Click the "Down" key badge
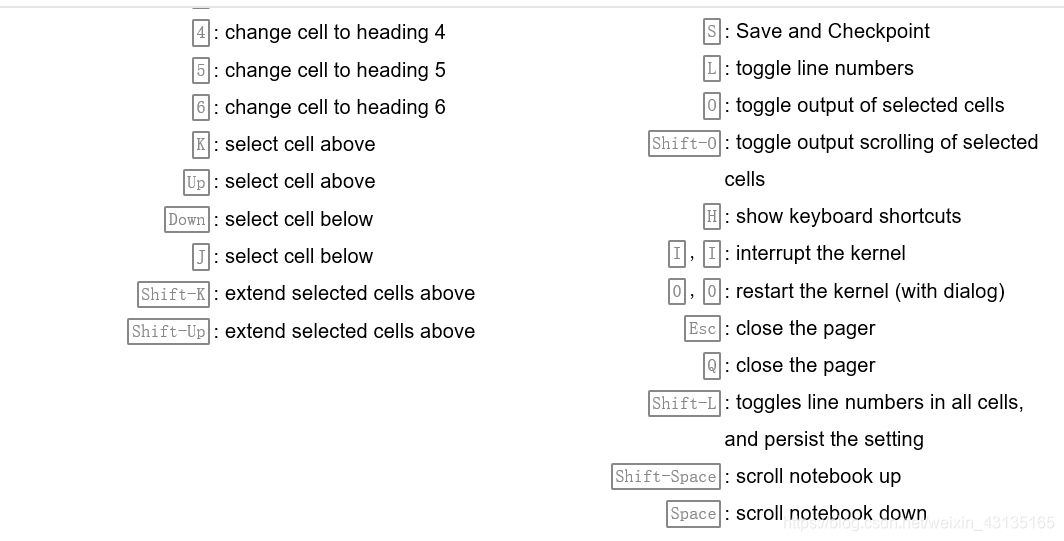 187,220
